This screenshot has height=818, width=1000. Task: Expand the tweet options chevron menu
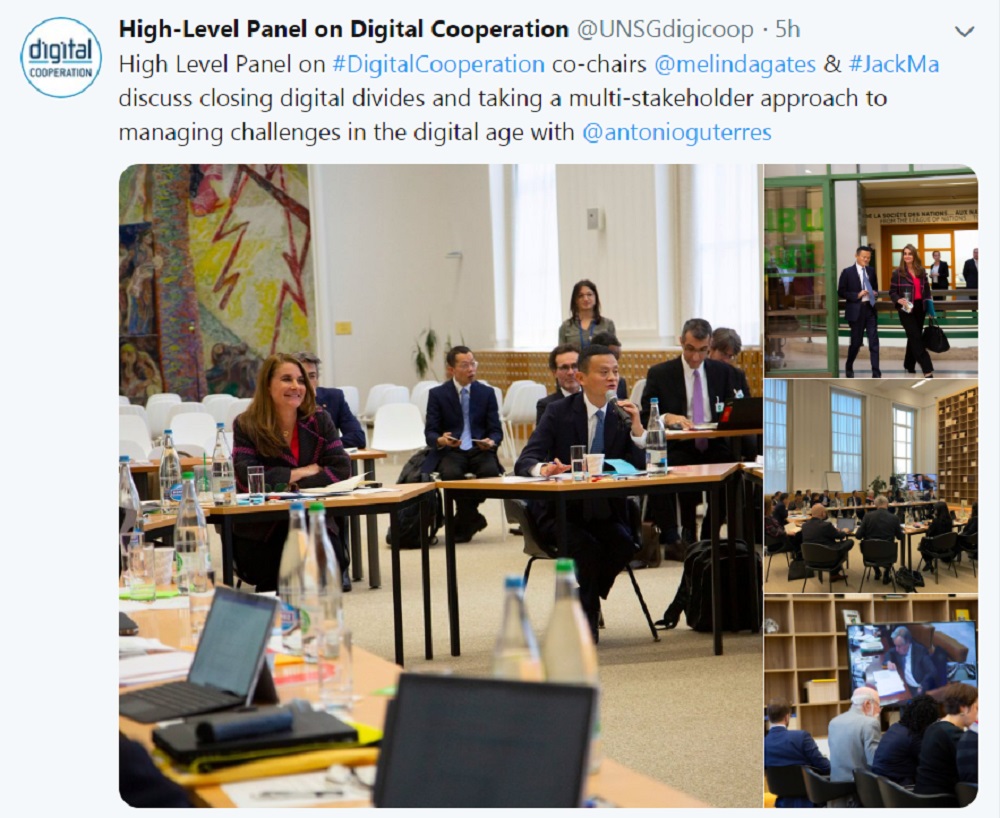(x=964, y=31)
